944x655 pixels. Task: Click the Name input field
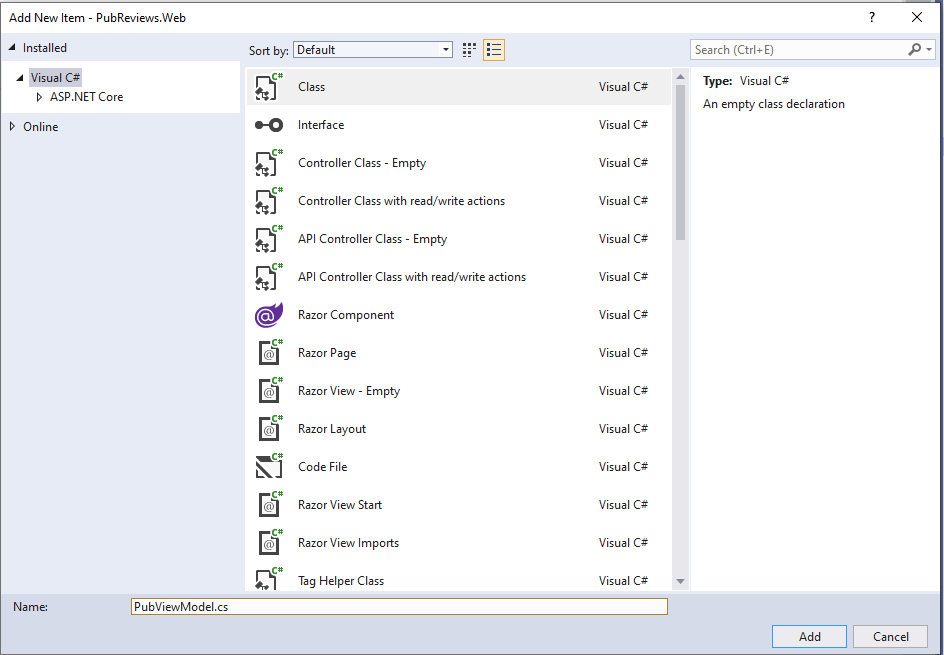tap(400, 606)
